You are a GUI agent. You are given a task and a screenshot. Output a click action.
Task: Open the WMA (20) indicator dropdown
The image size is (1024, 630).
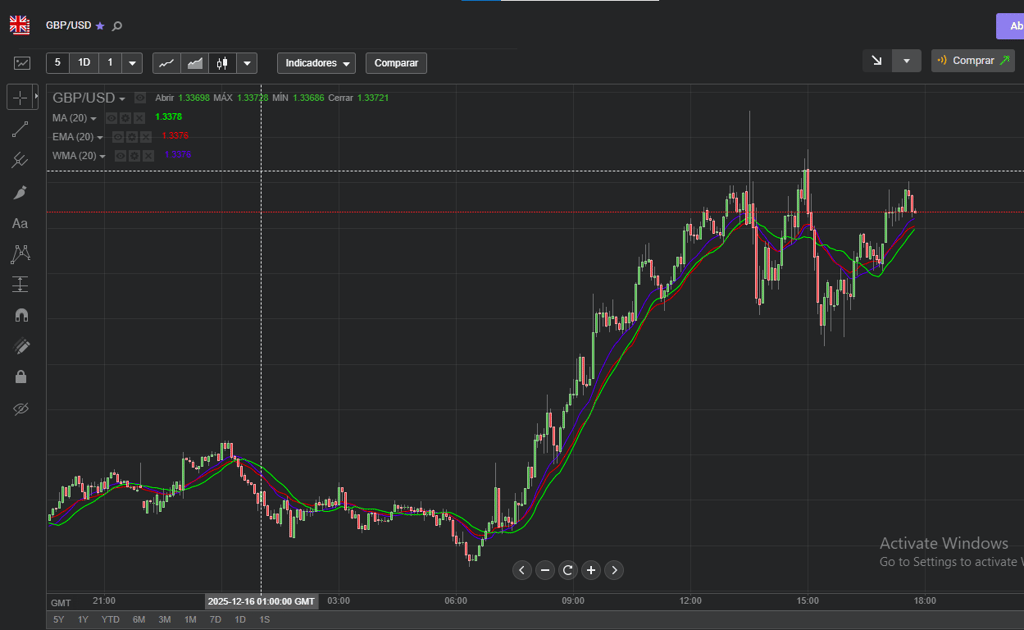103,156
